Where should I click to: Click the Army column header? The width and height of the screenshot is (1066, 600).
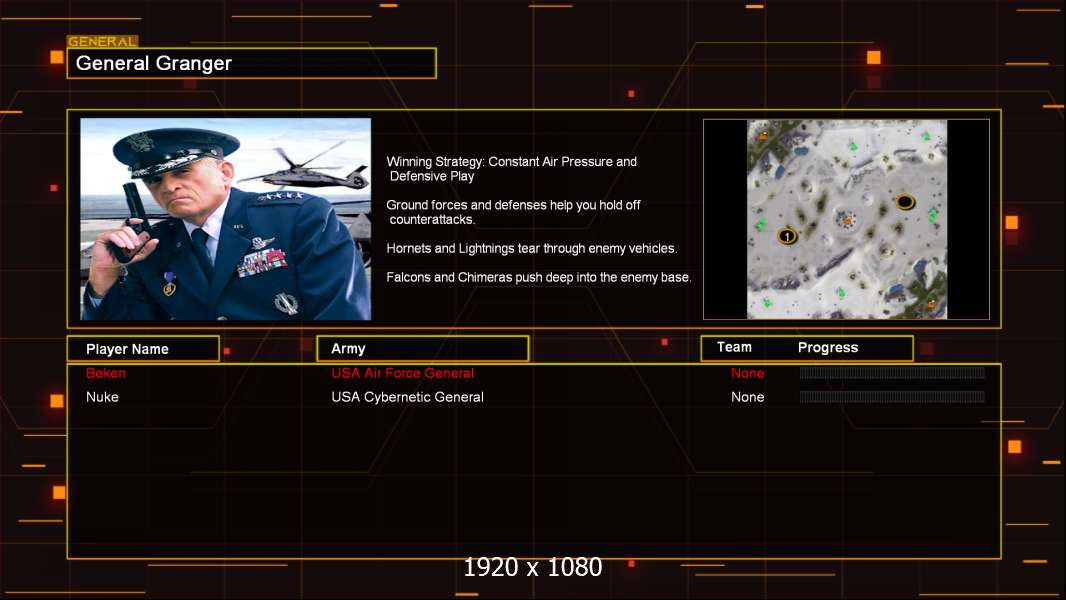coord(422,349)
